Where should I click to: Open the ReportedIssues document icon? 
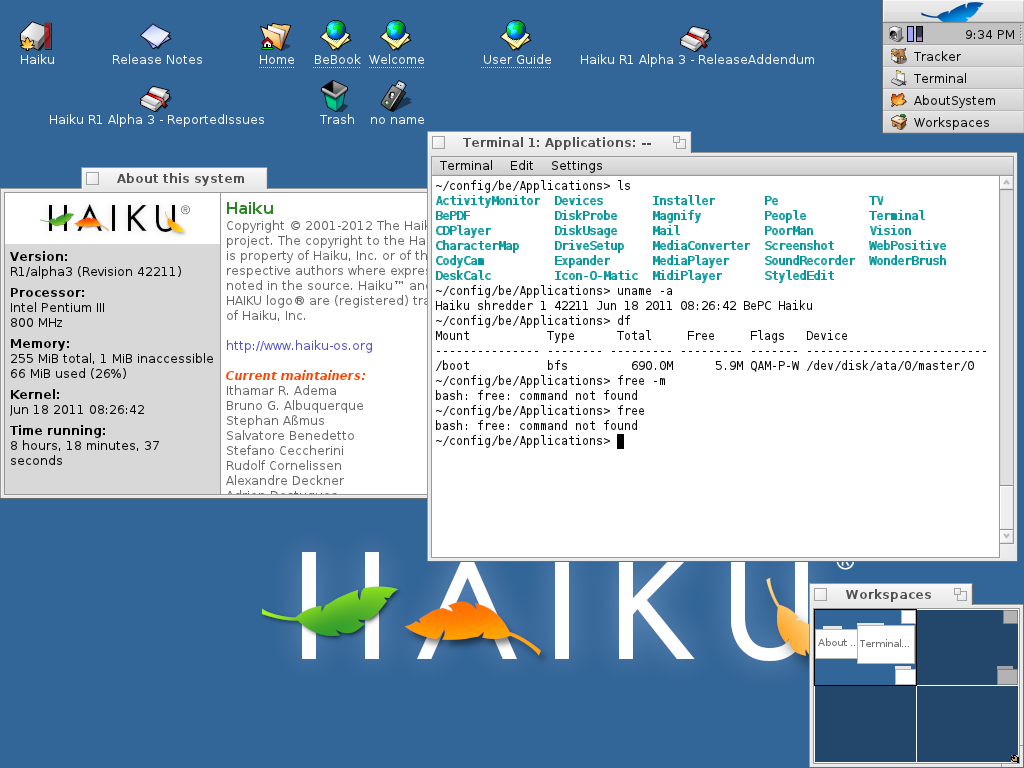click(x=156, y=97)
